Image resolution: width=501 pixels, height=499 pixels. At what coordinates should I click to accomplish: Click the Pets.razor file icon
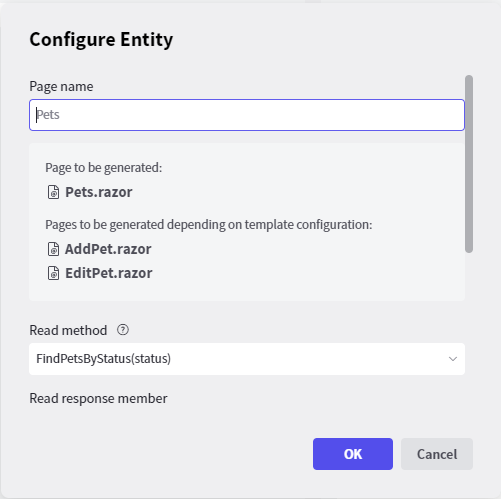(x=53, y=192)
